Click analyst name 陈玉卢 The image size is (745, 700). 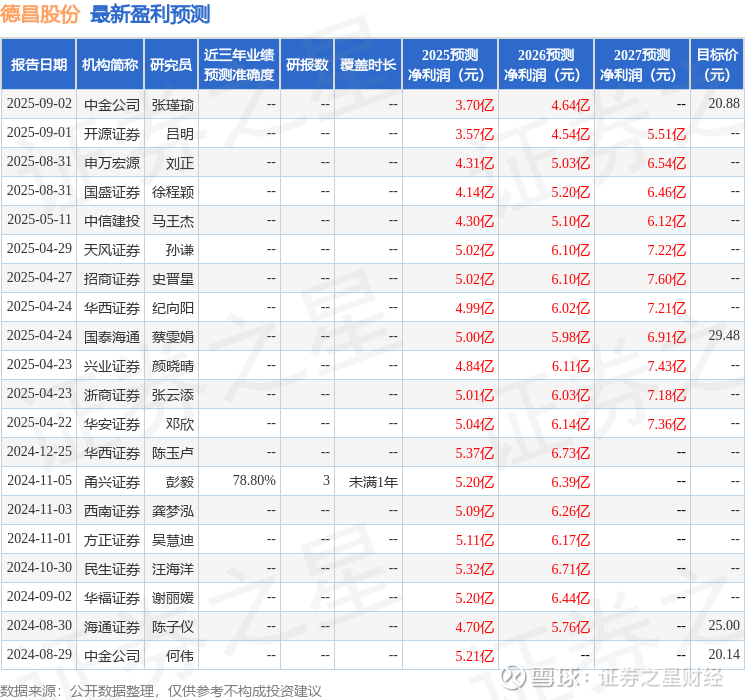pos(173,453)
